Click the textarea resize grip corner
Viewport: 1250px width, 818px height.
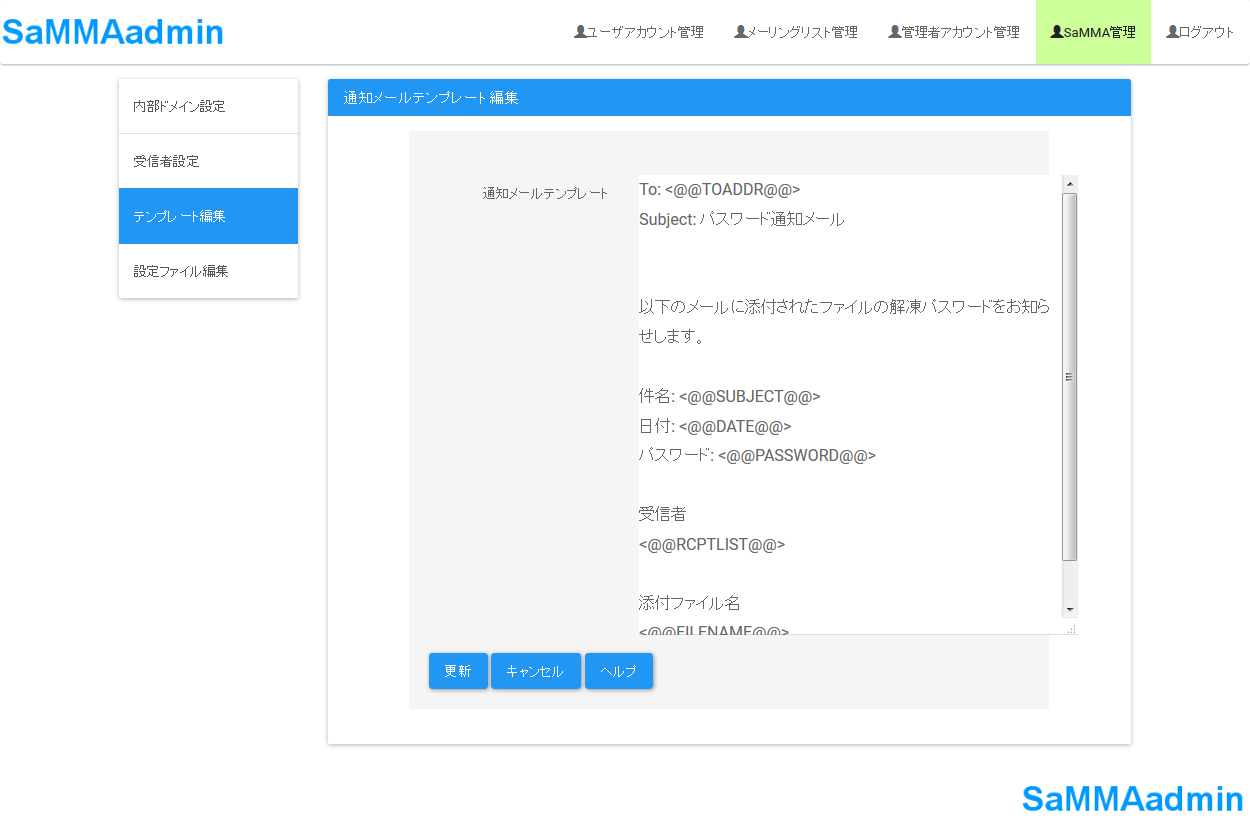point(1071,629)
